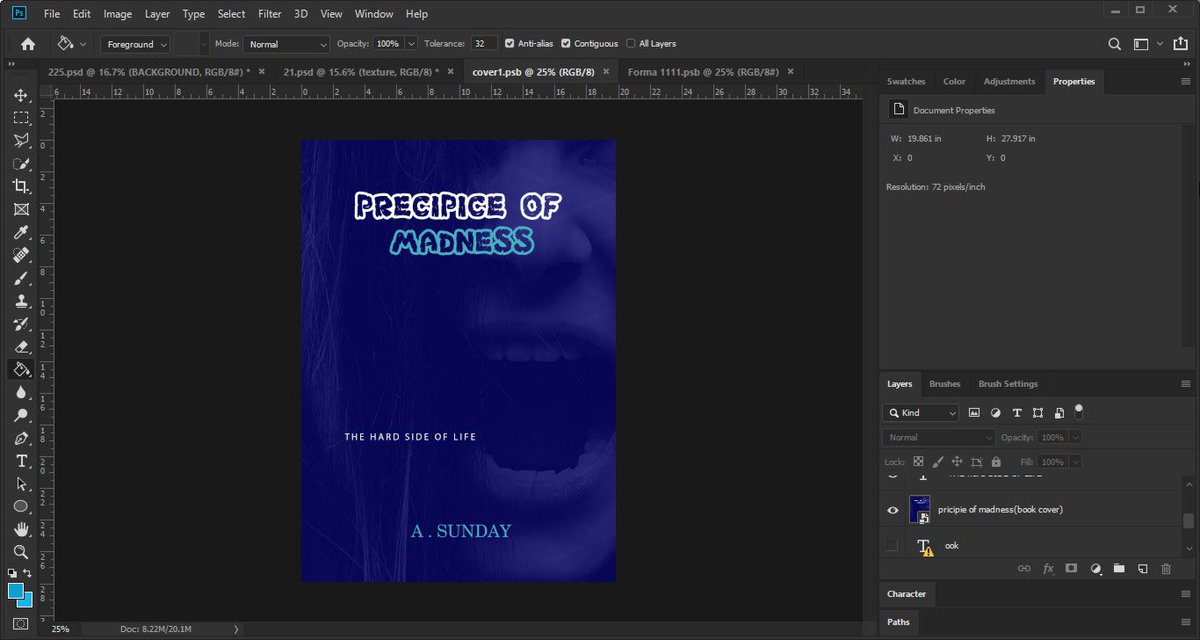The height and width of the screenshot is (640, 1200).
Task: Click the Home button in options bar
Action: pos(28,44)
